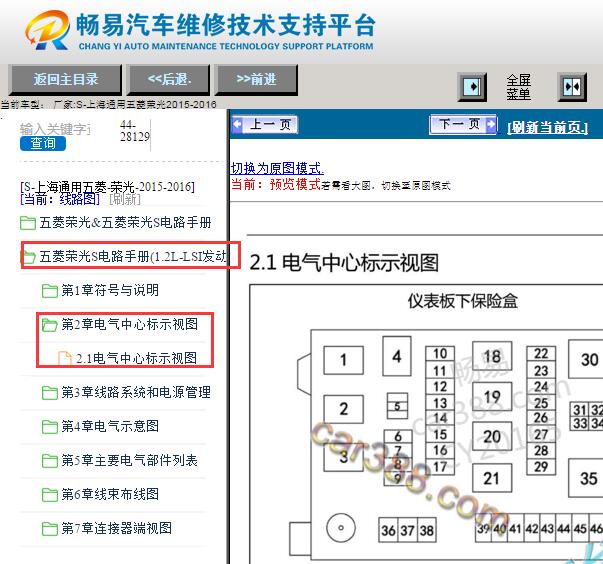Go back with the <<后退 button
This screenshot has width=603, height=564.
click(x=169, y=80)
